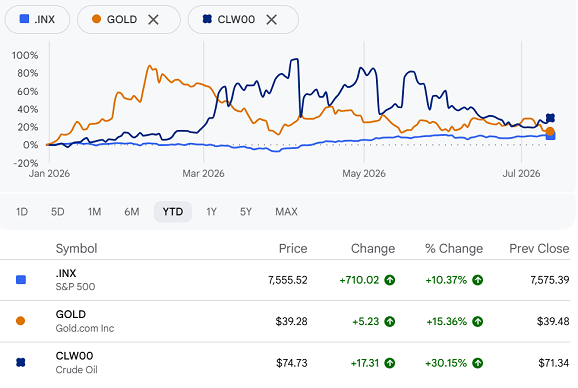Screen dimensions: 578x388
Task: Click the Change column header
Action: tap(373, 249)
